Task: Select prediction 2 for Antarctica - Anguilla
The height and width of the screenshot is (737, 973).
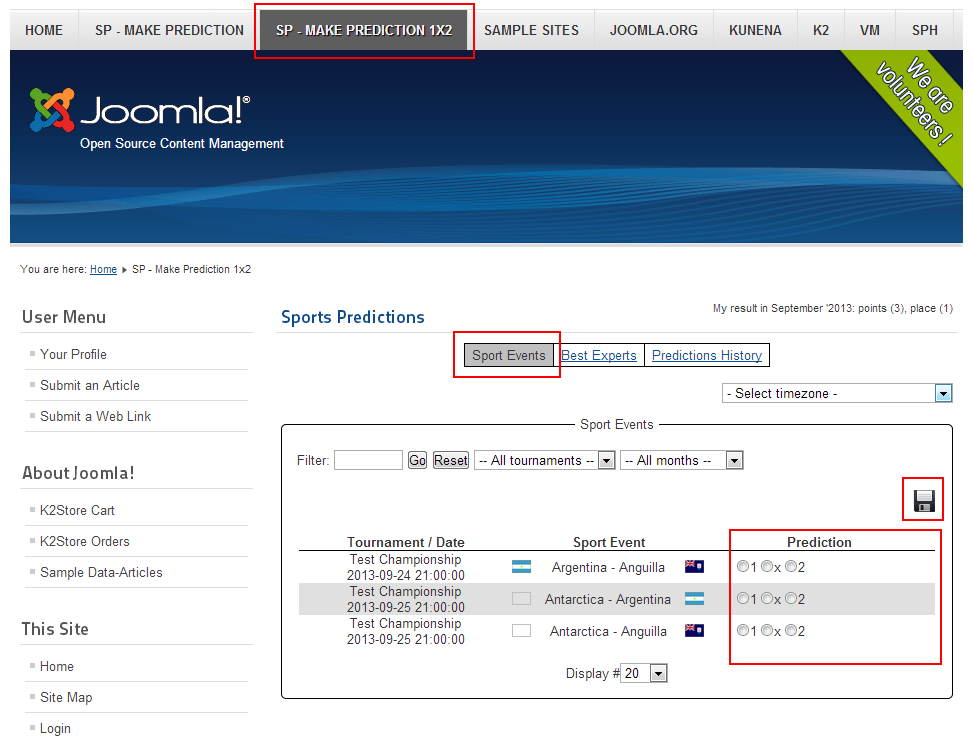Action: (x=791, y=631)
